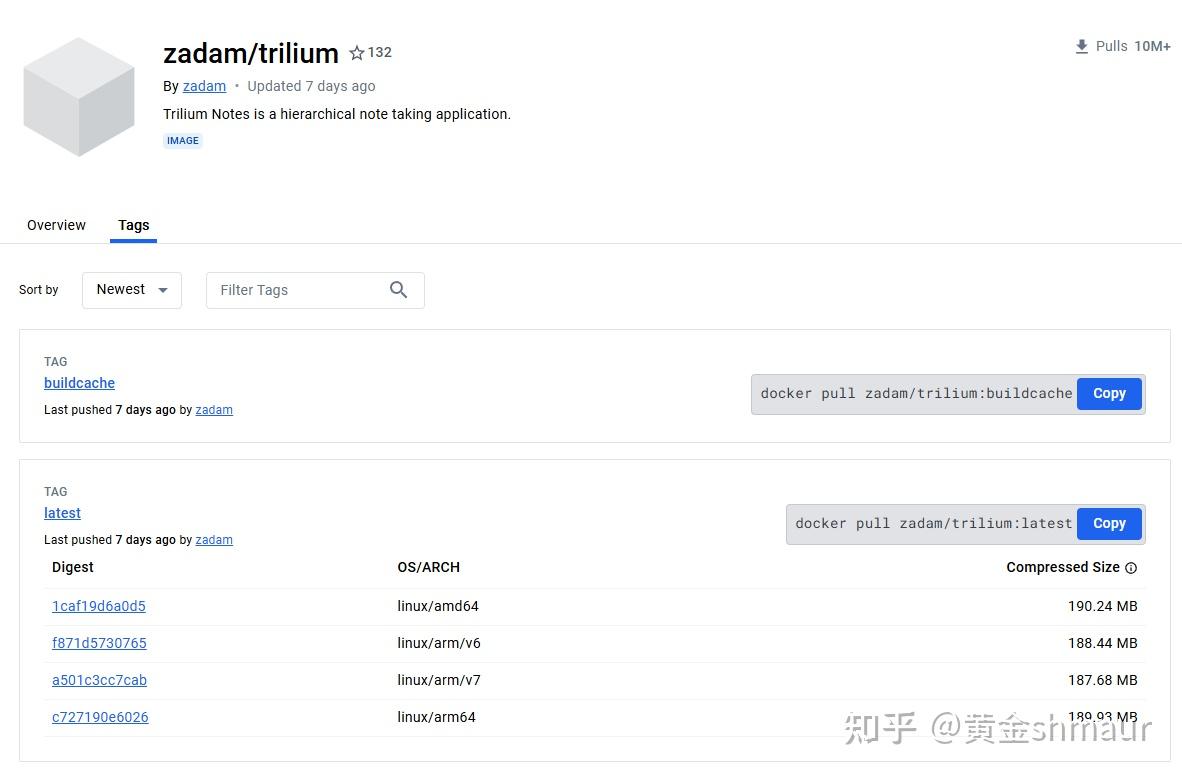This screenshot has width=1182, height=775.
Task: Click the IMAGE badge
Action: 183,140
